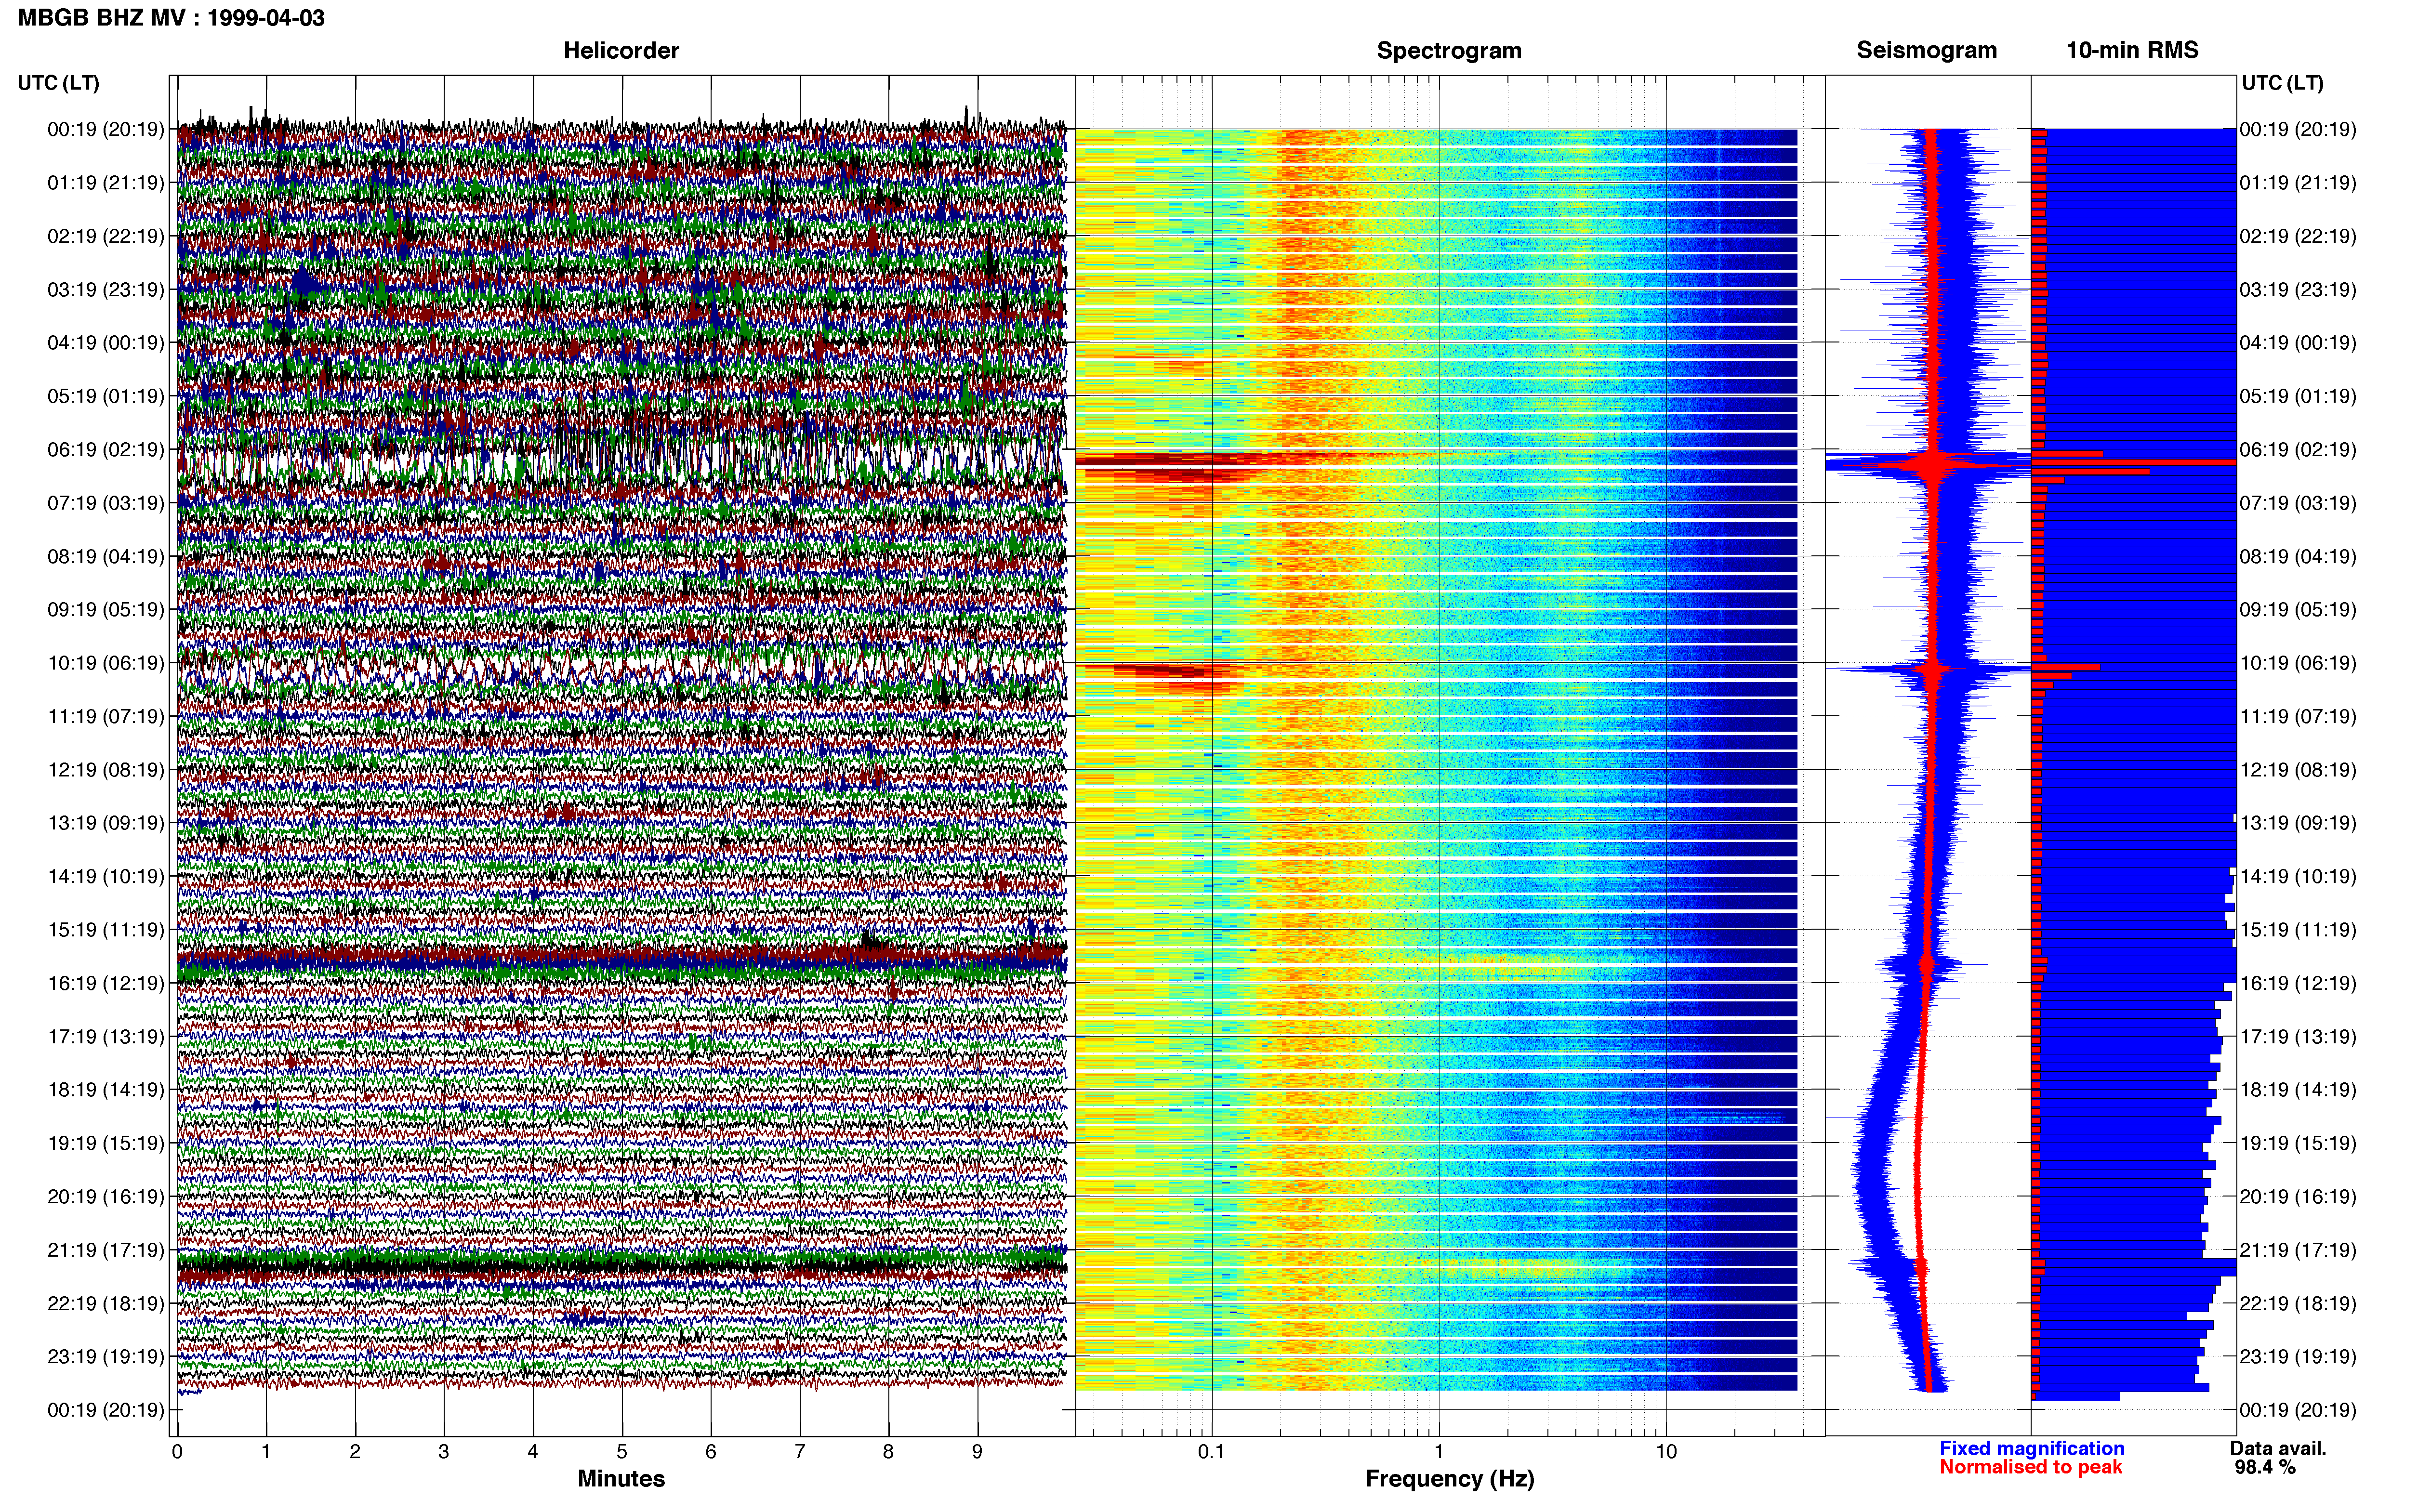Click left-axis time label "01:19 (21:19)"

106,183
